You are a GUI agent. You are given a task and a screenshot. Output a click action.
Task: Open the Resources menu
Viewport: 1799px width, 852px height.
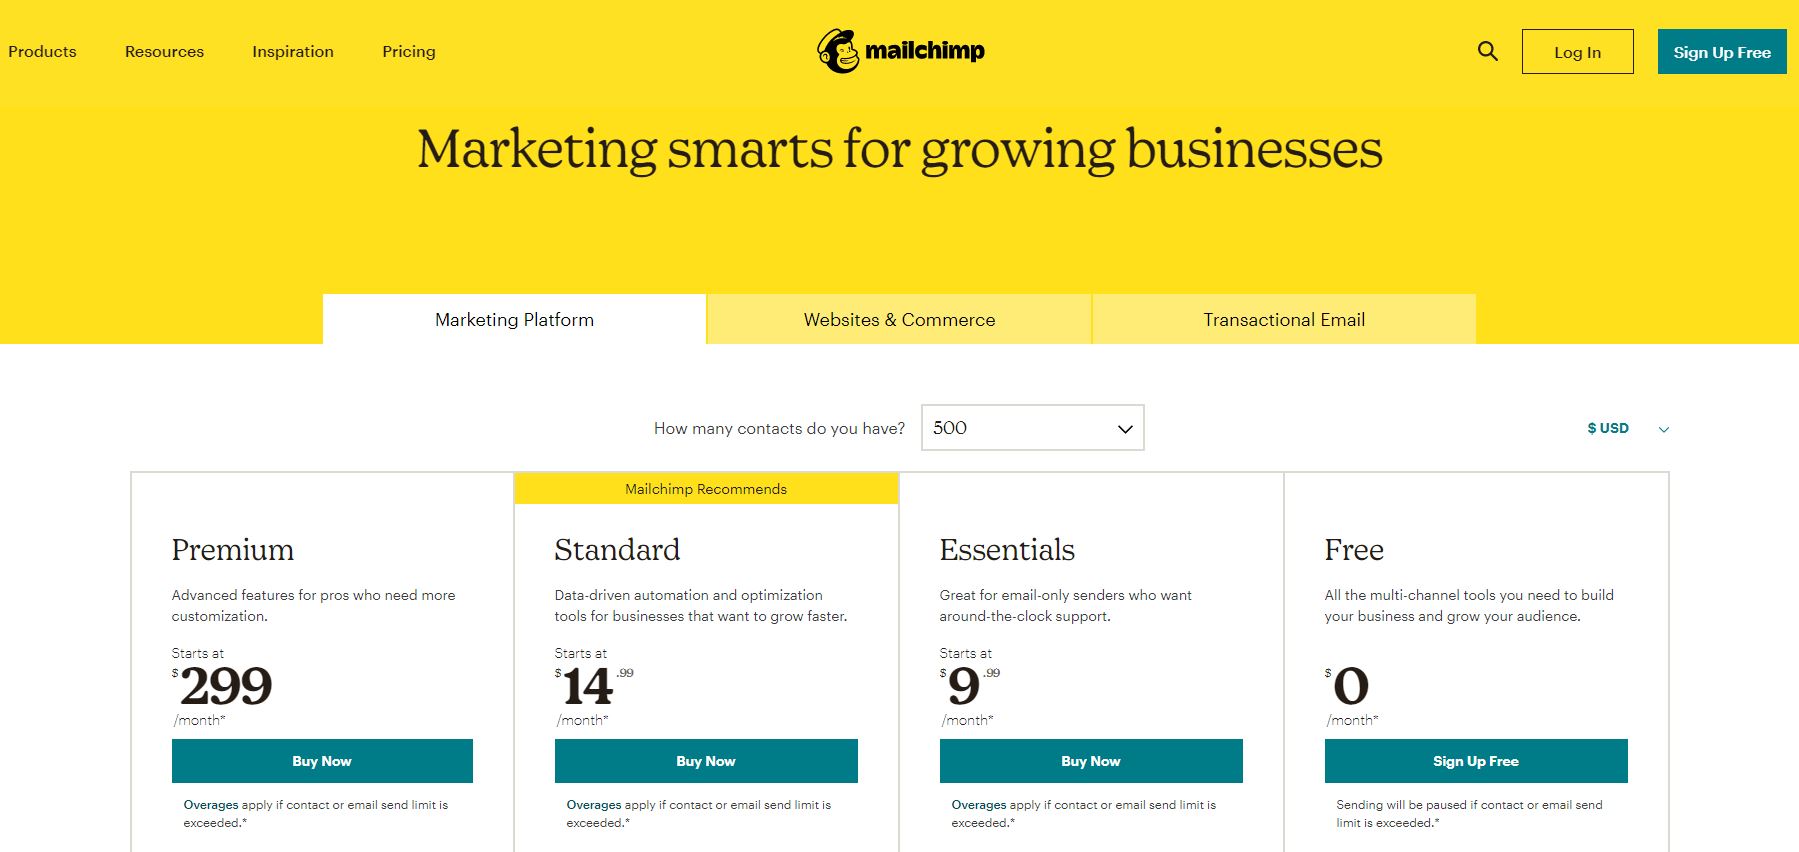pyautogui.click(x=164, y=51)
